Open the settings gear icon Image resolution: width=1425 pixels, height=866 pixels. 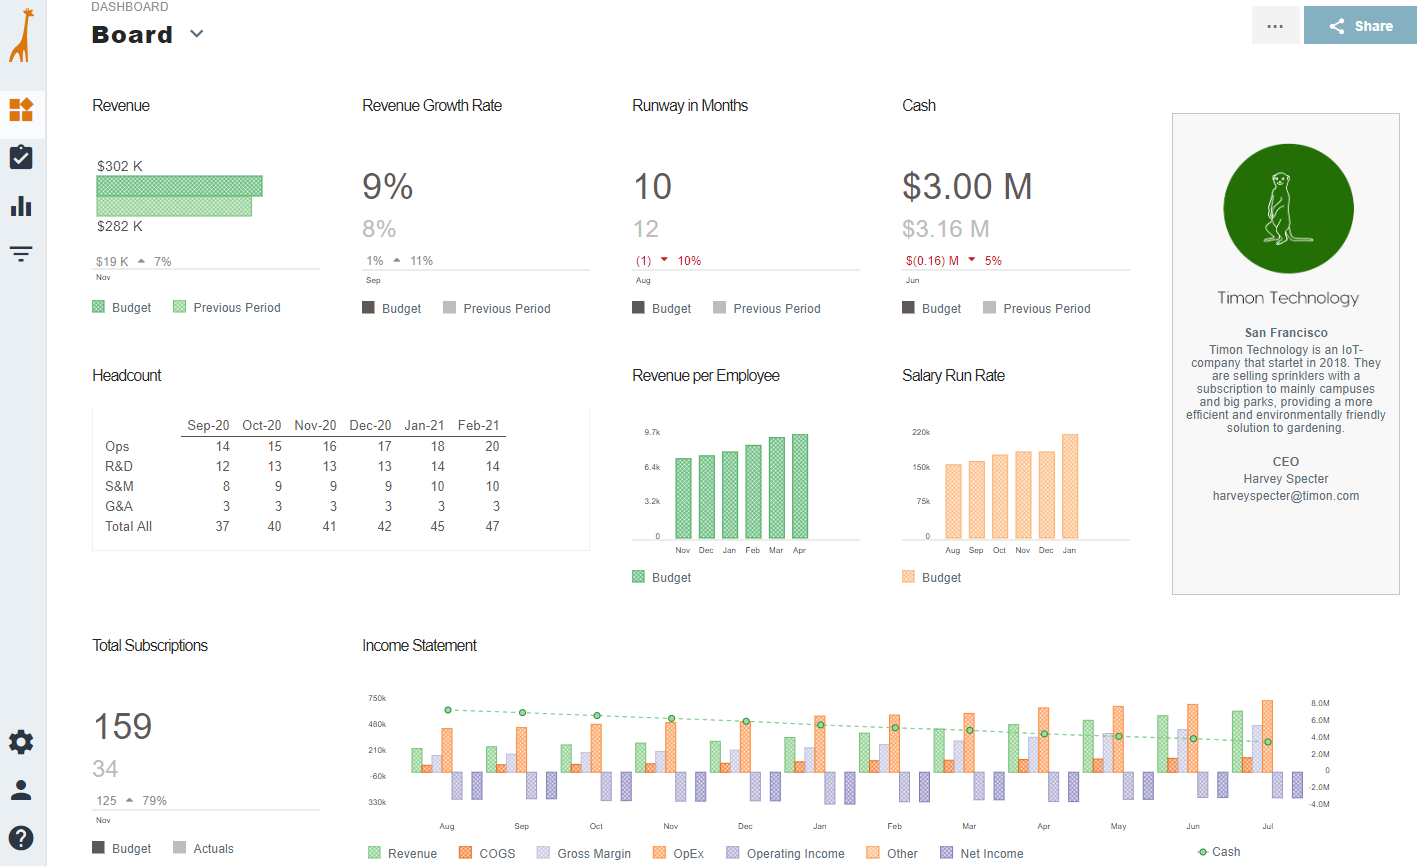click(x=21, y=742)
